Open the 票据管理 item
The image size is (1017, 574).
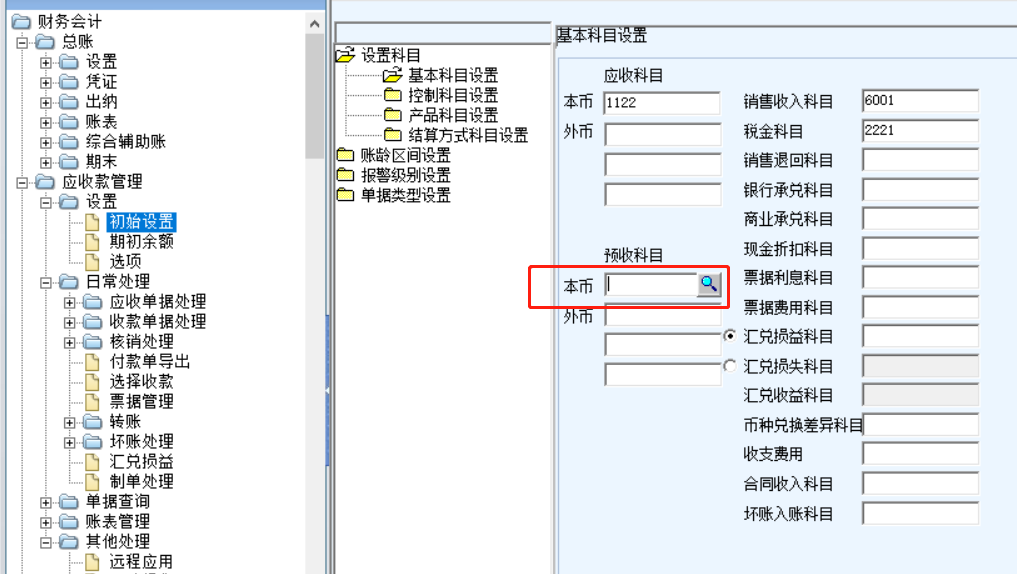coord(141,402)
